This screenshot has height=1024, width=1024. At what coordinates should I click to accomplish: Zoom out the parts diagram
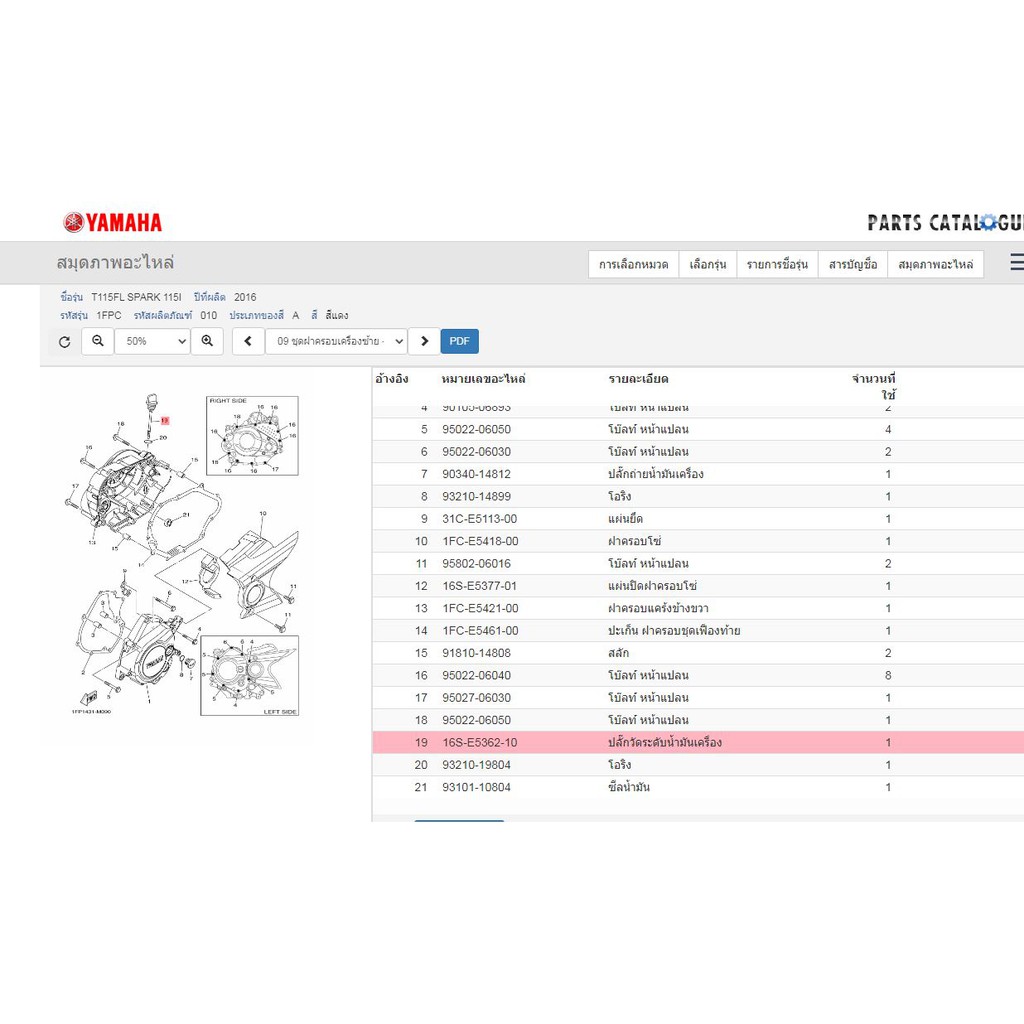98,341
